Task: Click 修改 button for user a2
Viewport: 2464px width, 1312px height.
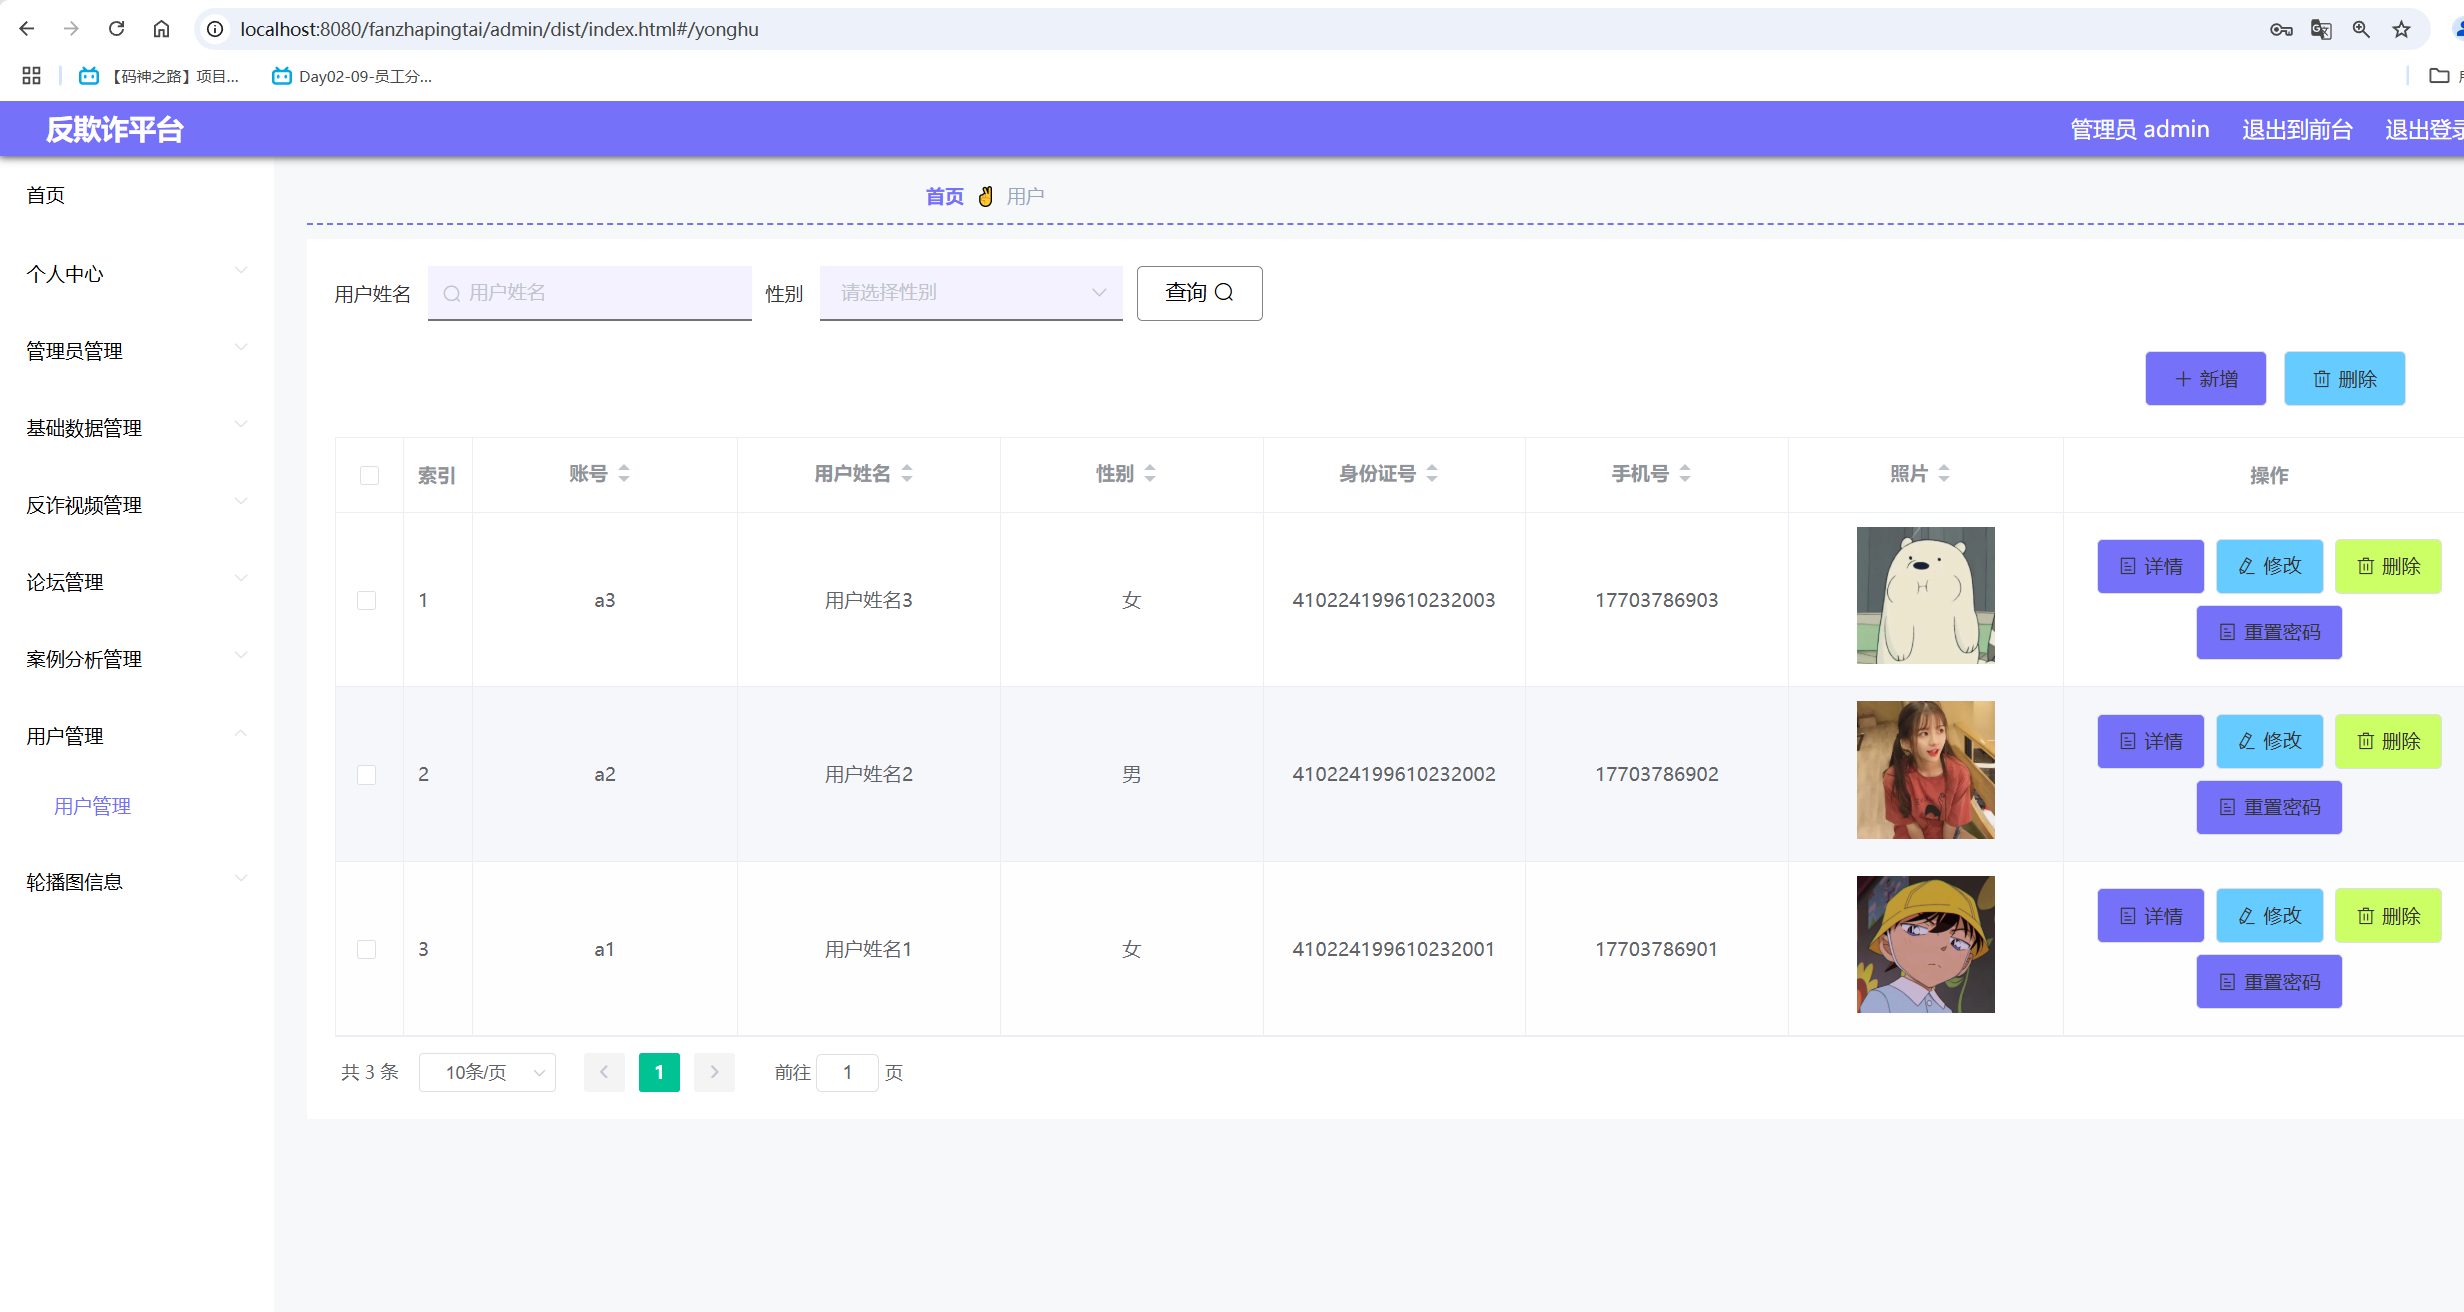Action: tap(2269, 741)
